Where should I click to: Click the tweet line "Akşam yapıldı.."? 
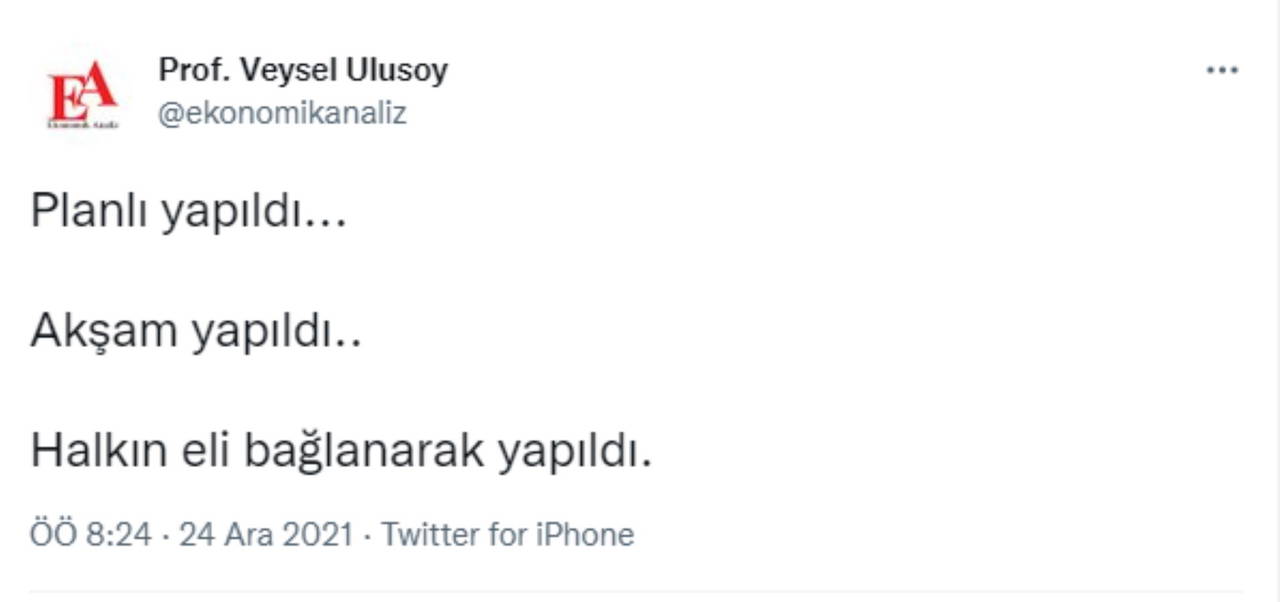[196, 331]
